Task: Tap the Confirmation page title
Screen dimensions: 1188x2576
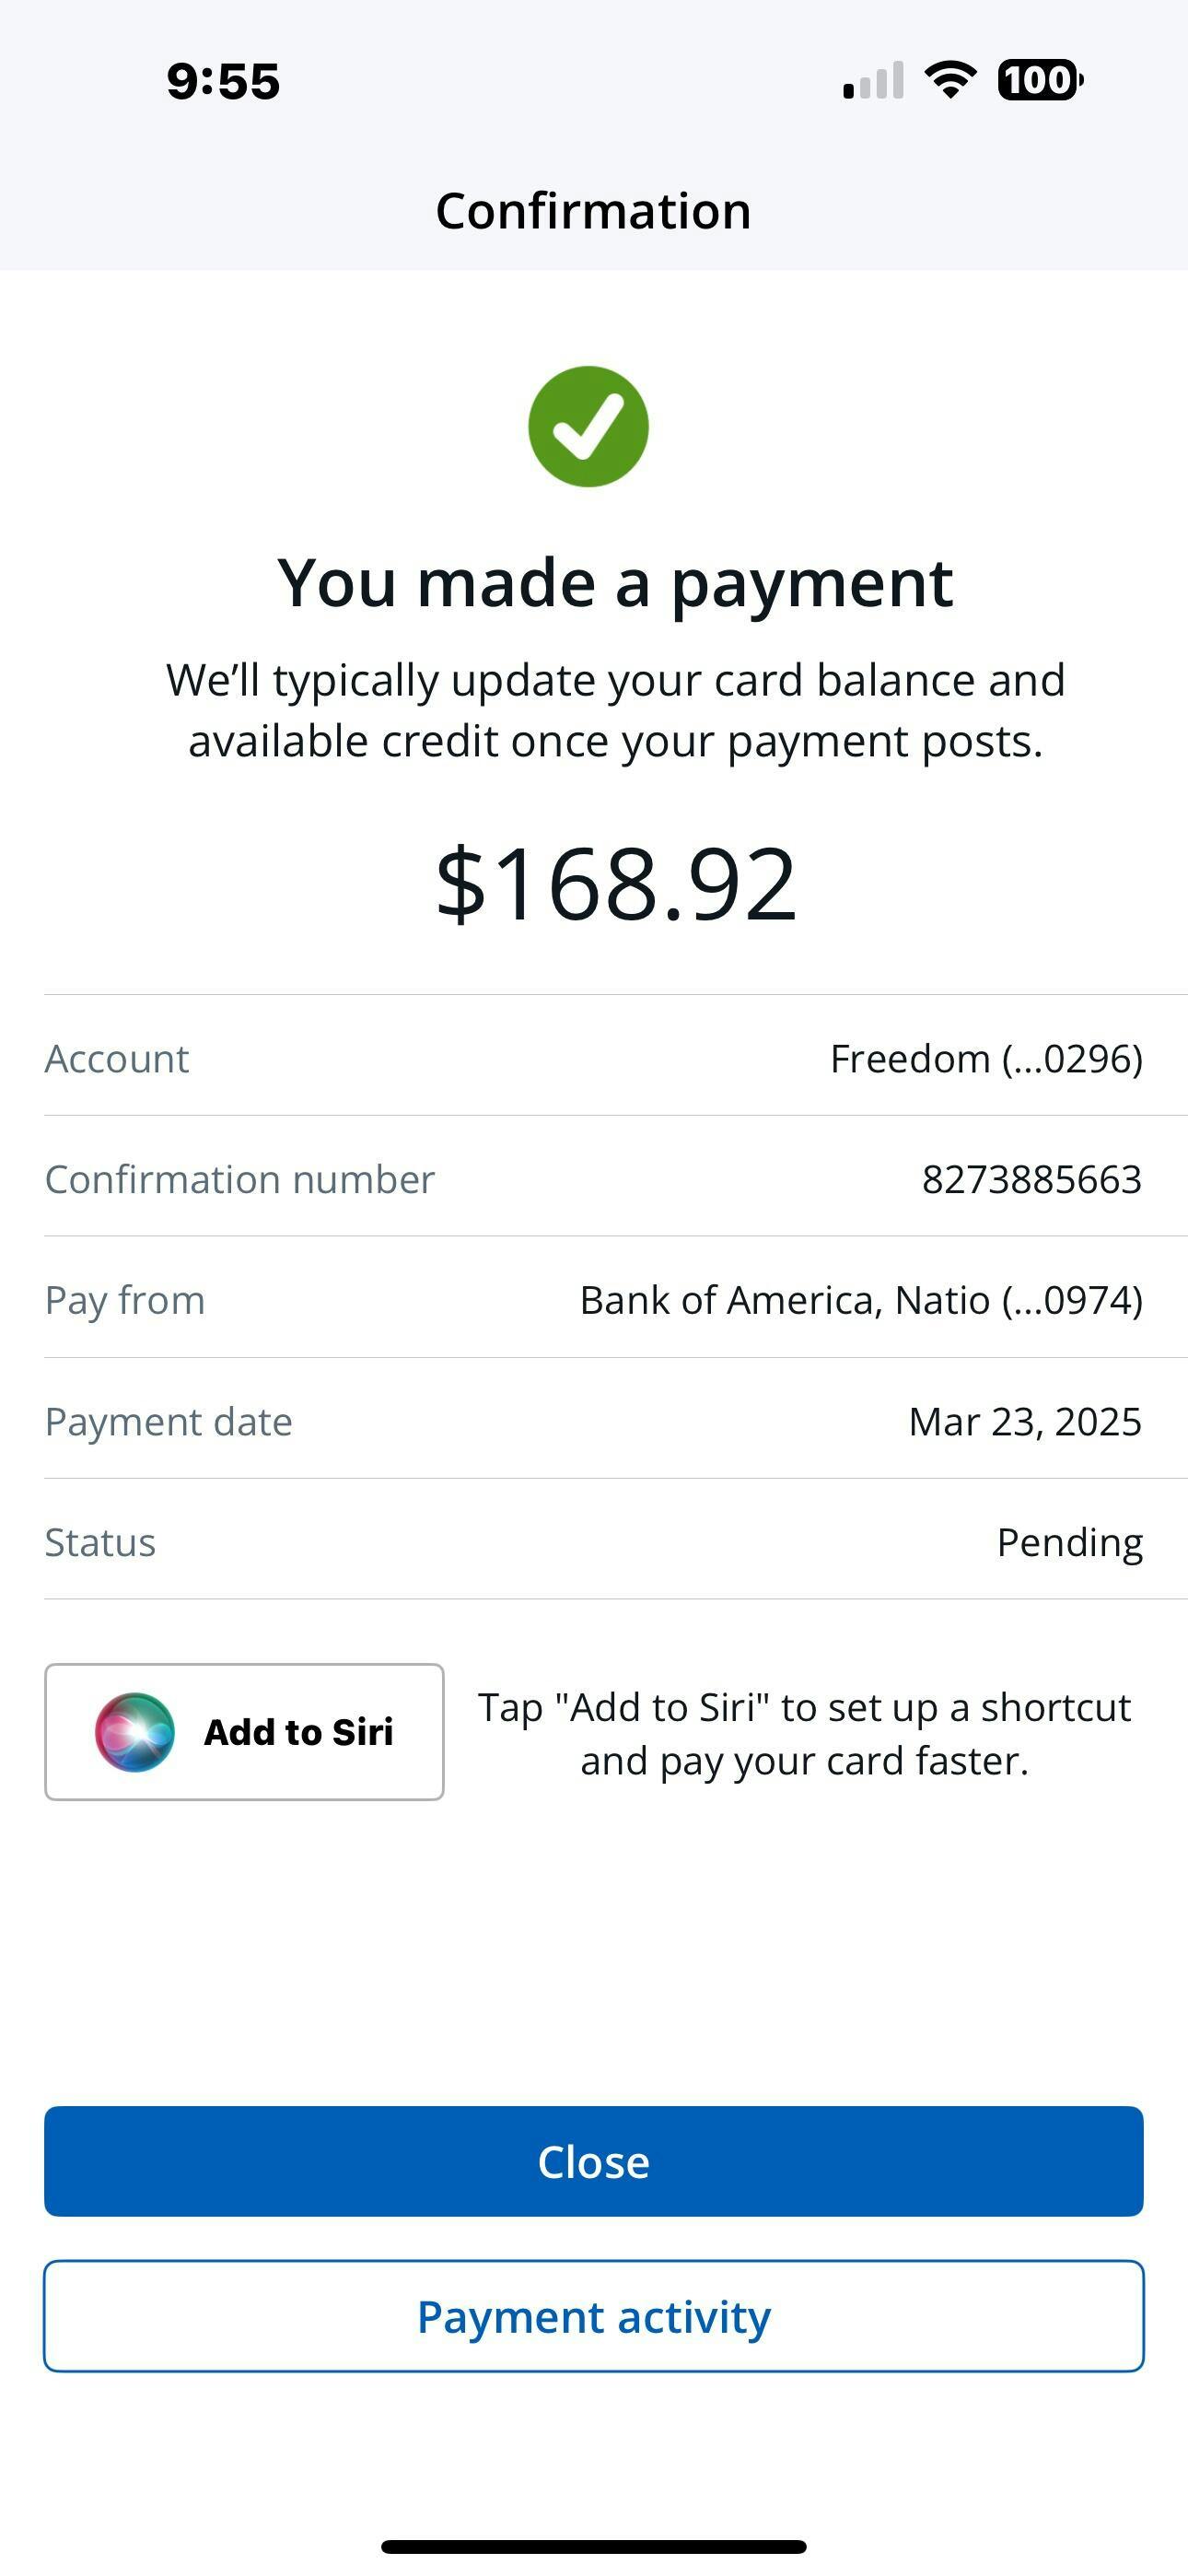Action: pos(593,211)
